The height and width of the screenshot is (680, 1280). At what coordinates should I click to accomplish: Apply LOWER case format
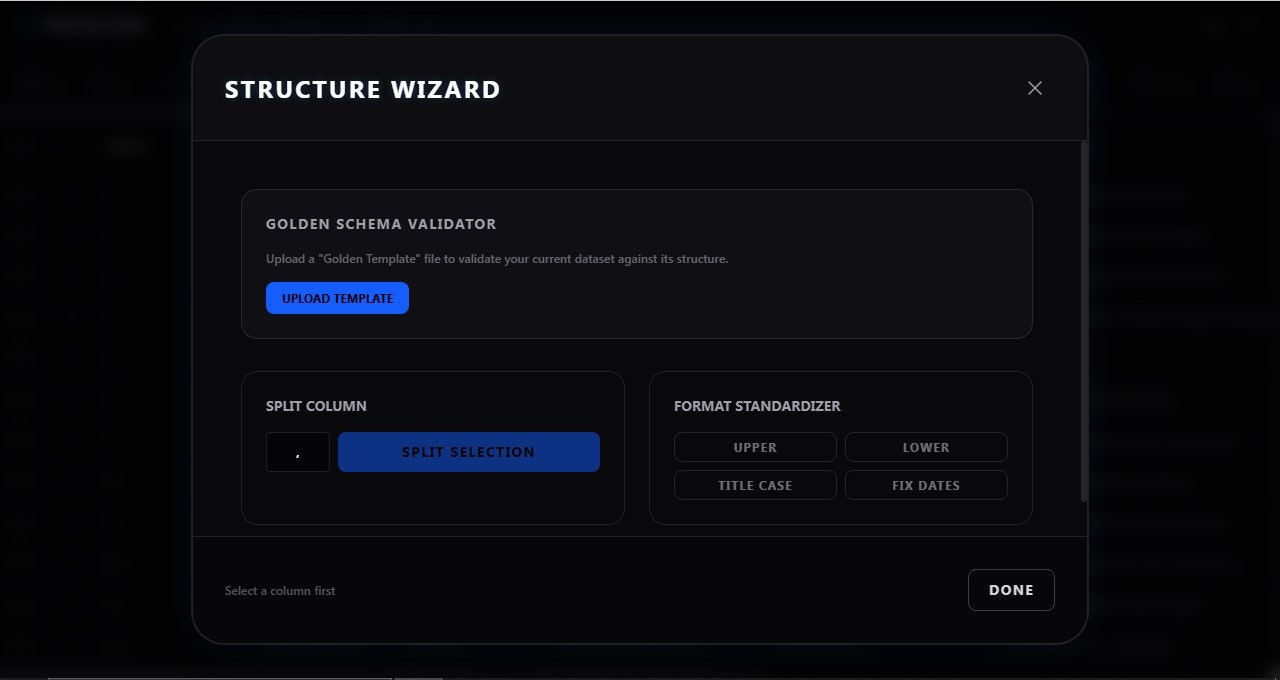pyautogui.click(x=926, y=447)
